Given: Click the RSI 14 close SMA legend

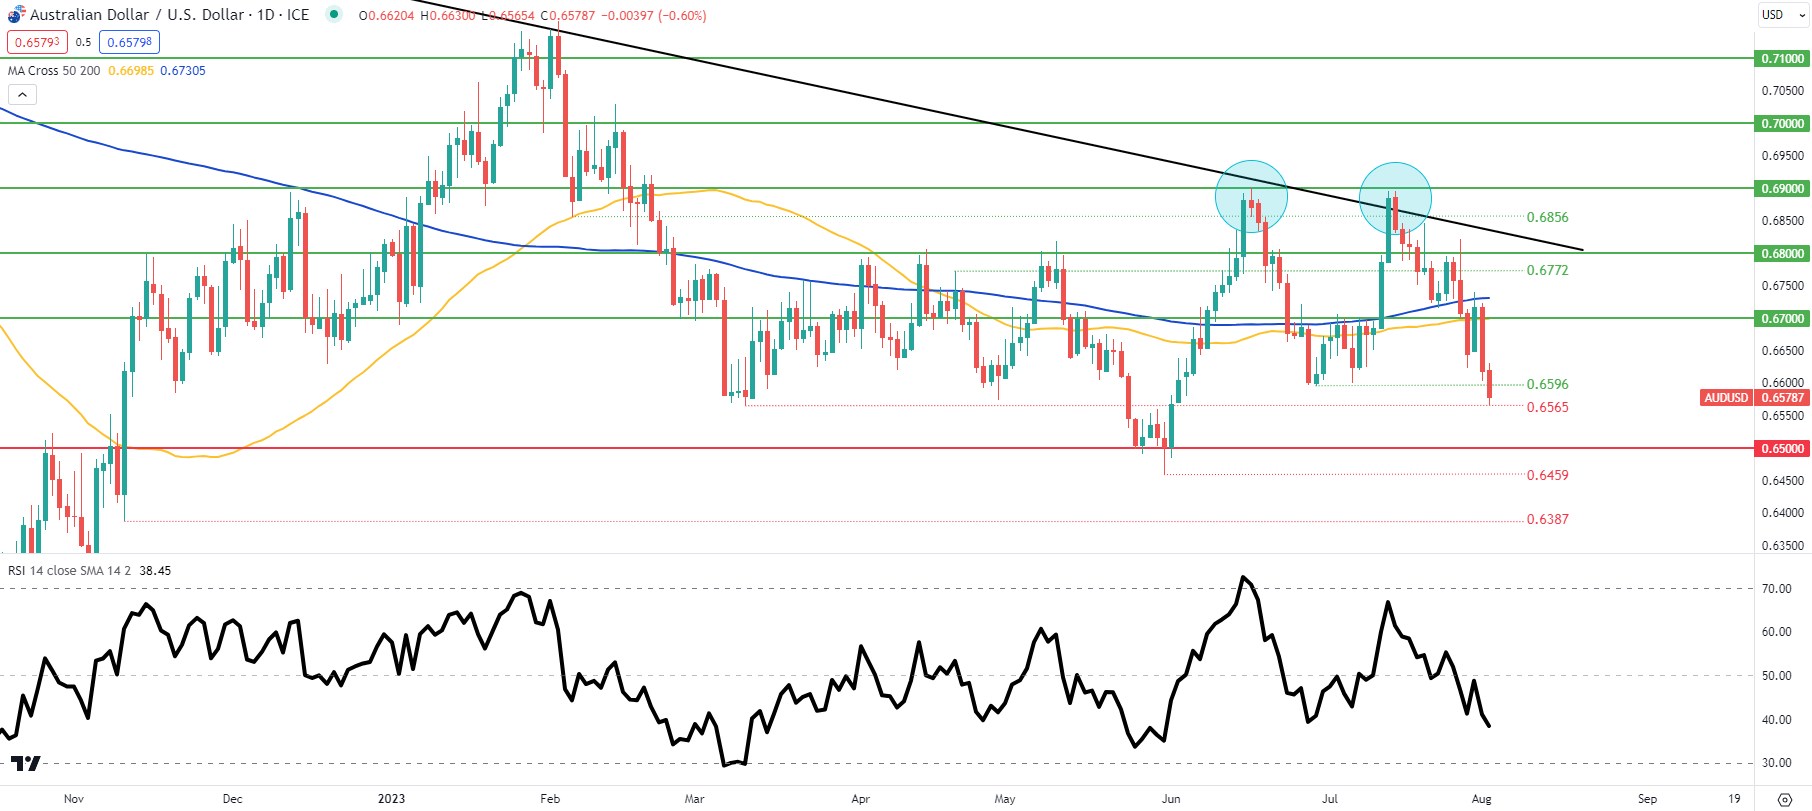Looking at the screenshot, I should tap(69, 571).
